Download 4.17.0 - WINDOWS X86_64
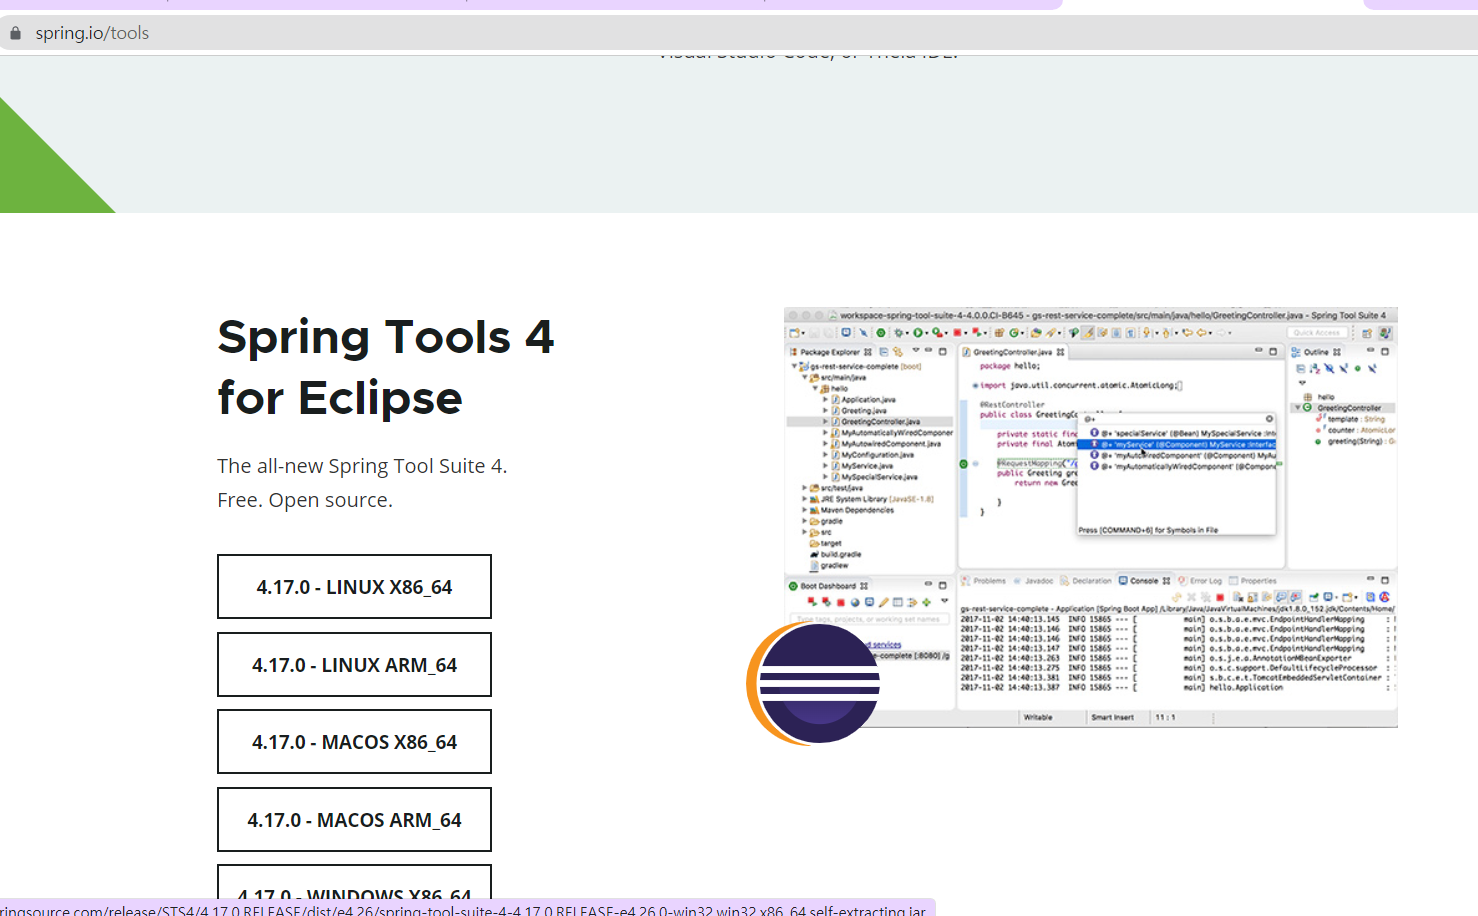 tap(354, 883)
